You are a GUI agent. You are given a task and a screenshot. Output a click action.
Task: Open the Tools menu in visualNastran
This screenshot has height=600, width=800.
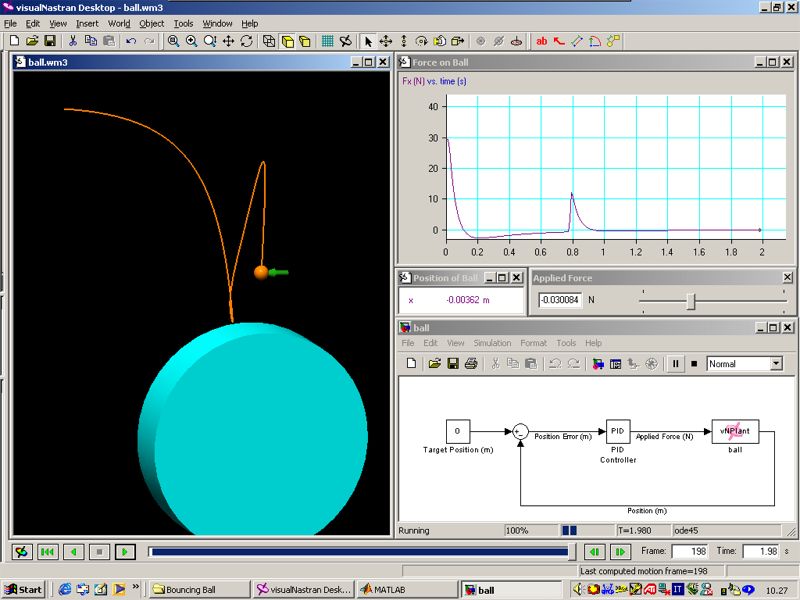[183, 23]
